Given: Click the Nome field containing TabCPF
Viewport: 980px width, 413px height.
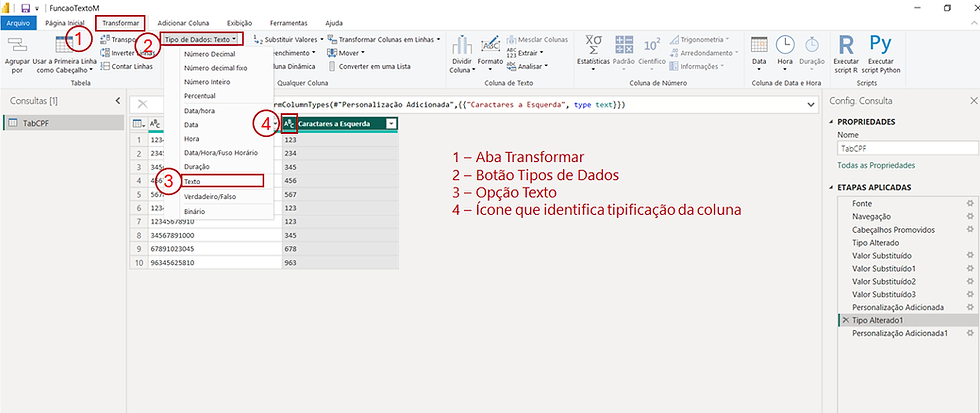Looking at the screenshot, I should pyautogui.click(x=907, y=149).
